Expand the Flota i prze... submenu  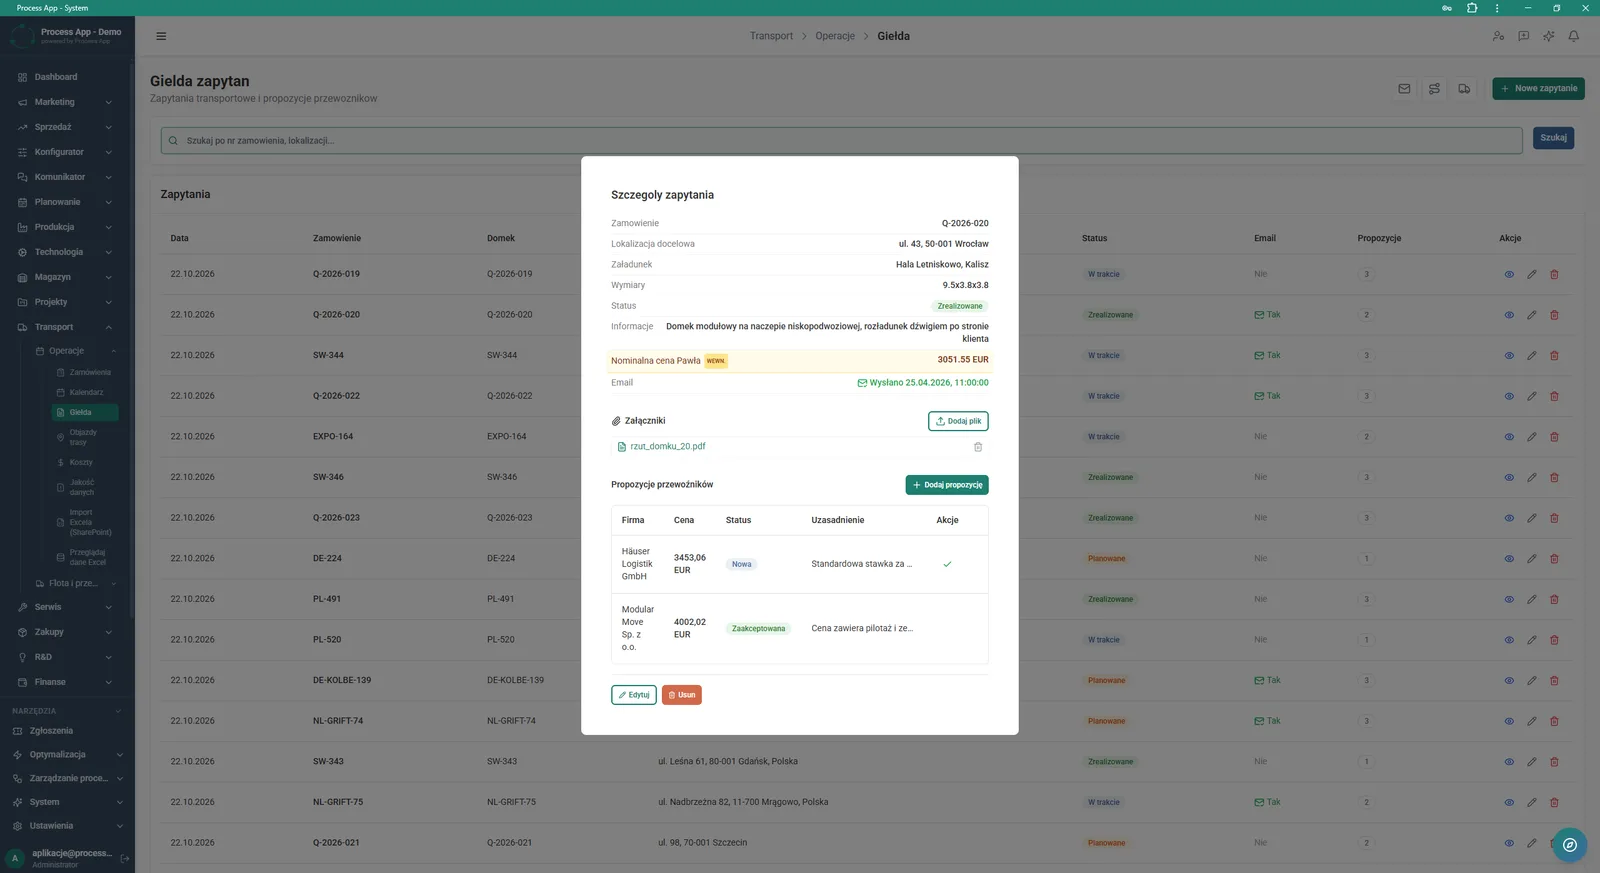click(76, 583)
